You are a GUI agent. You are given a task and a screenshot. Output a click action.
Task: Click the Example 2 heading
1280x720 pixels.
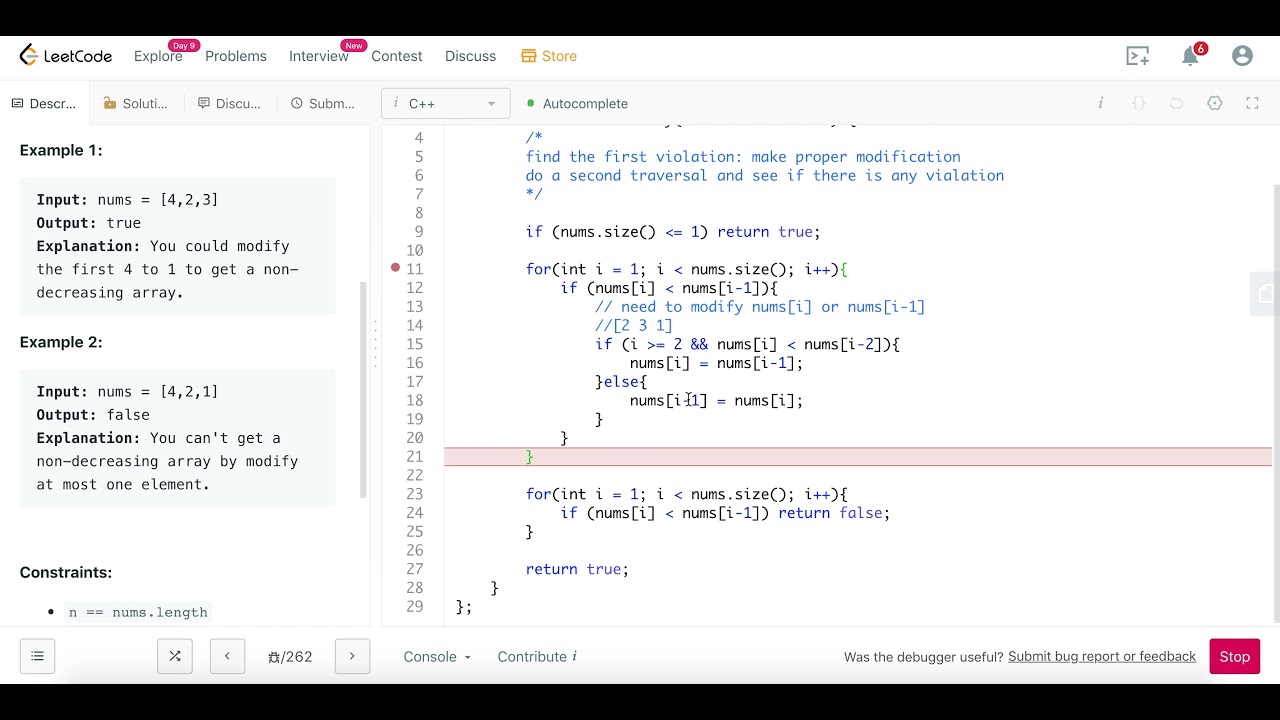(x=61, y=342)
